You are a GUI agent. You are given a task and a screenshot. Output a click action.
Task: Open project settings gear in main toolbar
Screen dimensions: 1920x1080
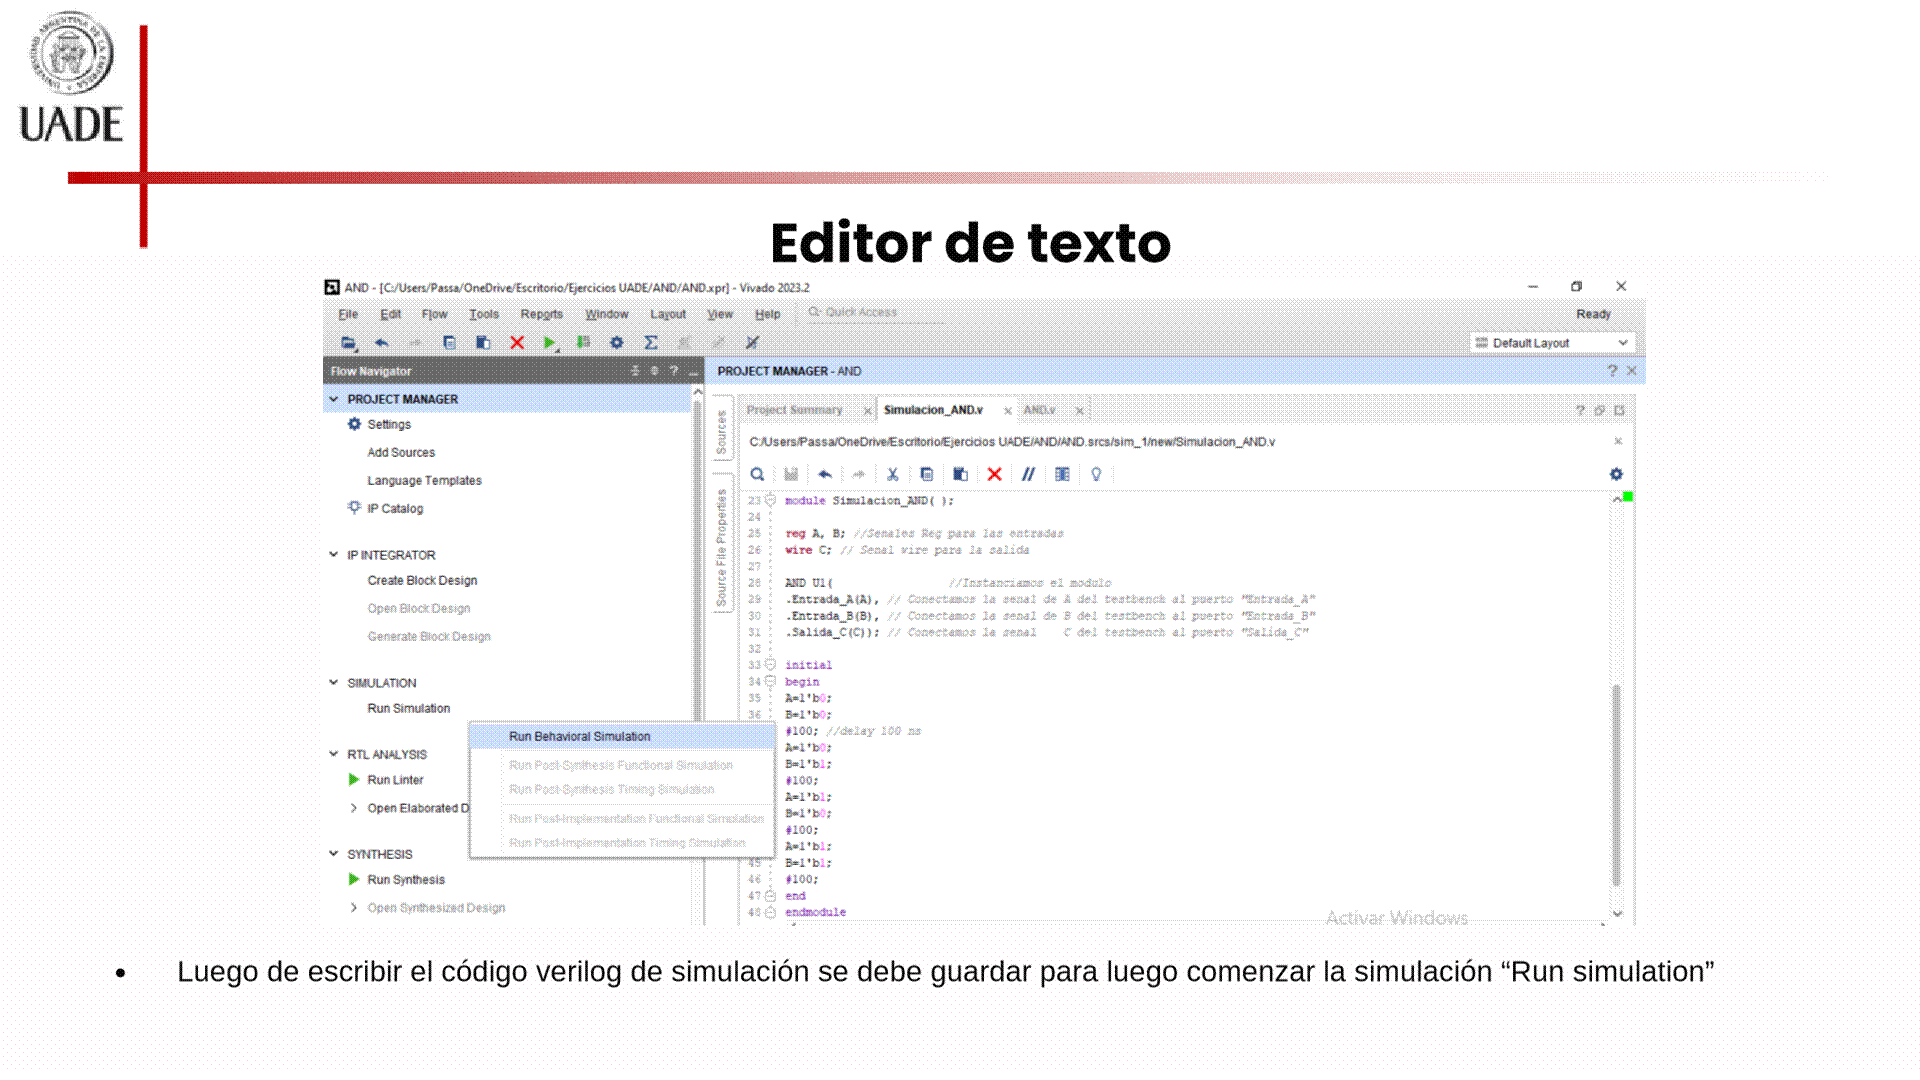617,342
